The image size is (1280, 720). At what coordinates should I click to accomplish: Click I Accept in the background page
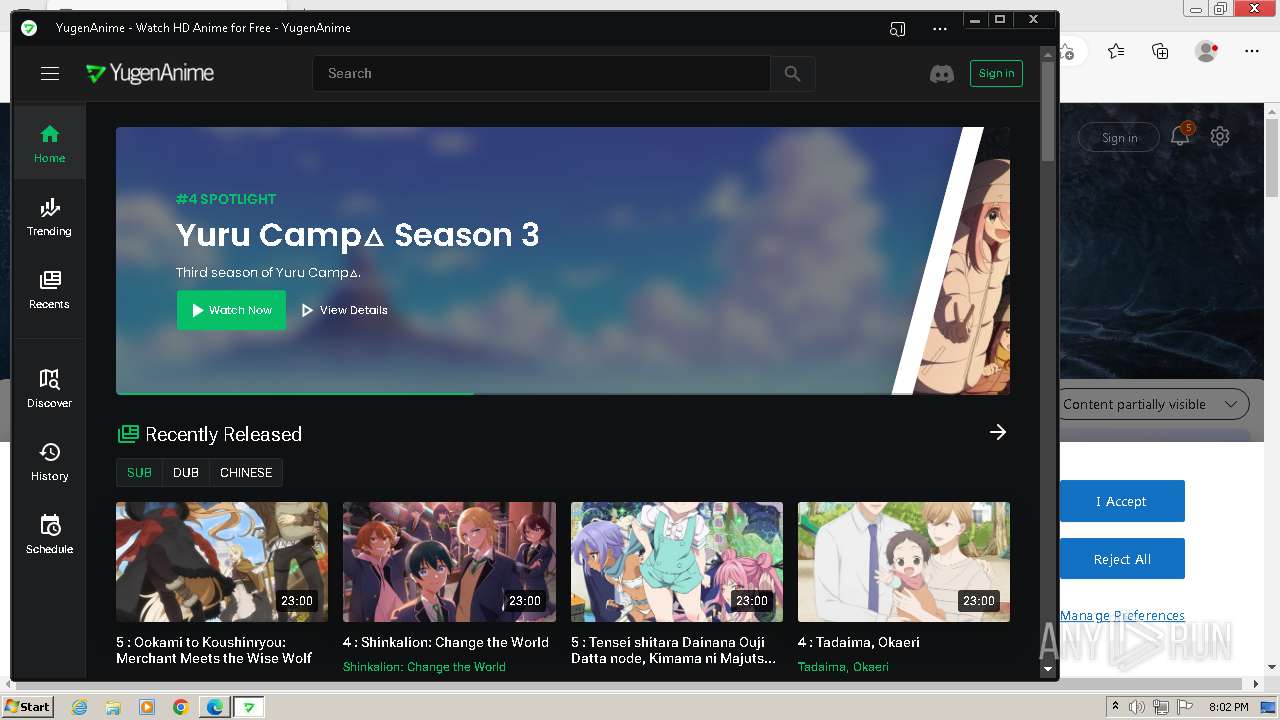[1122, 501]
